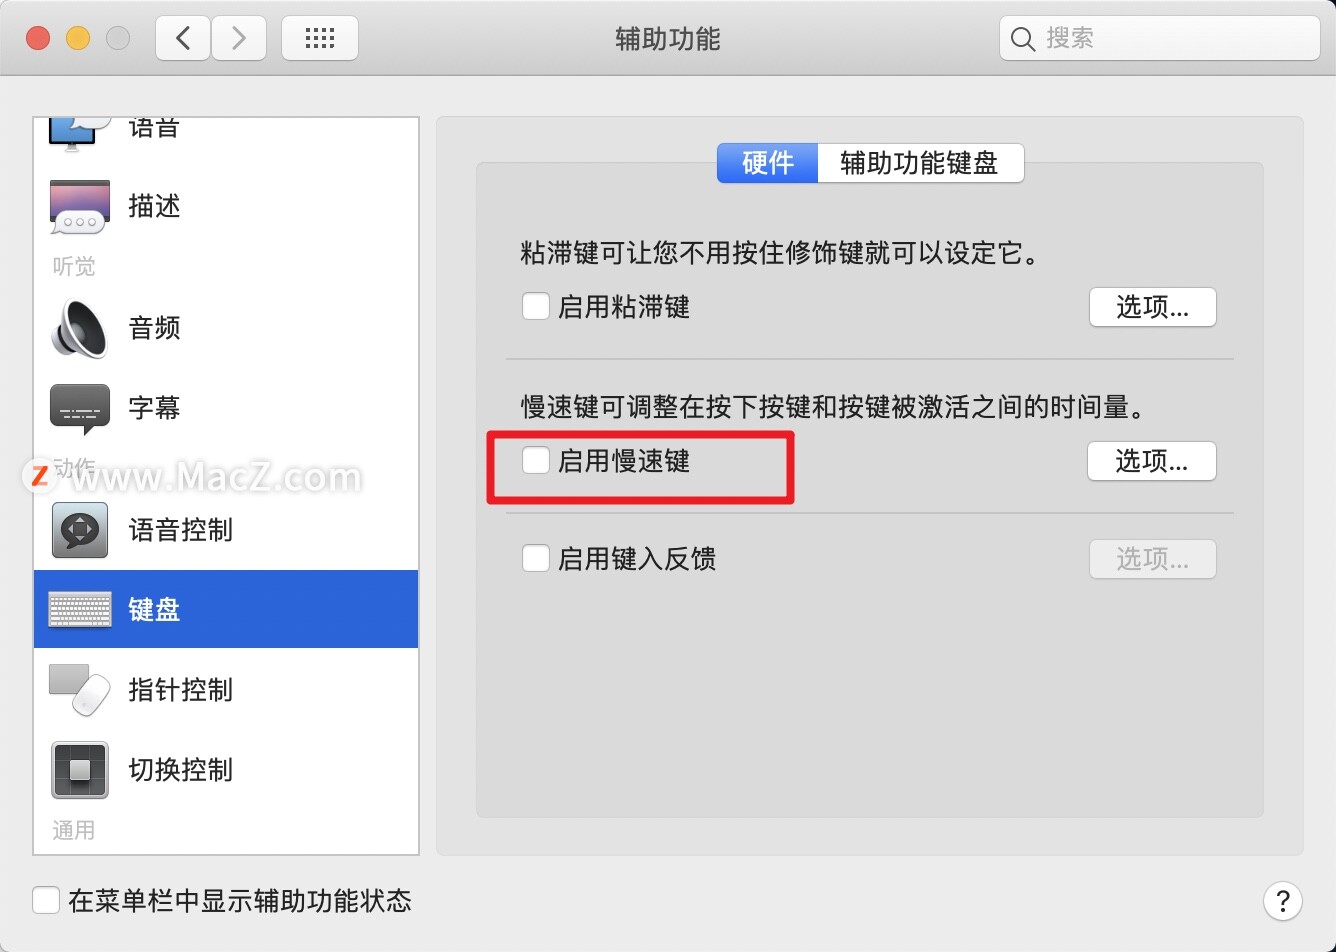1336x952 pixels.
Task: Click the 搜索 search field
Action: click(x=1160, y=38)
